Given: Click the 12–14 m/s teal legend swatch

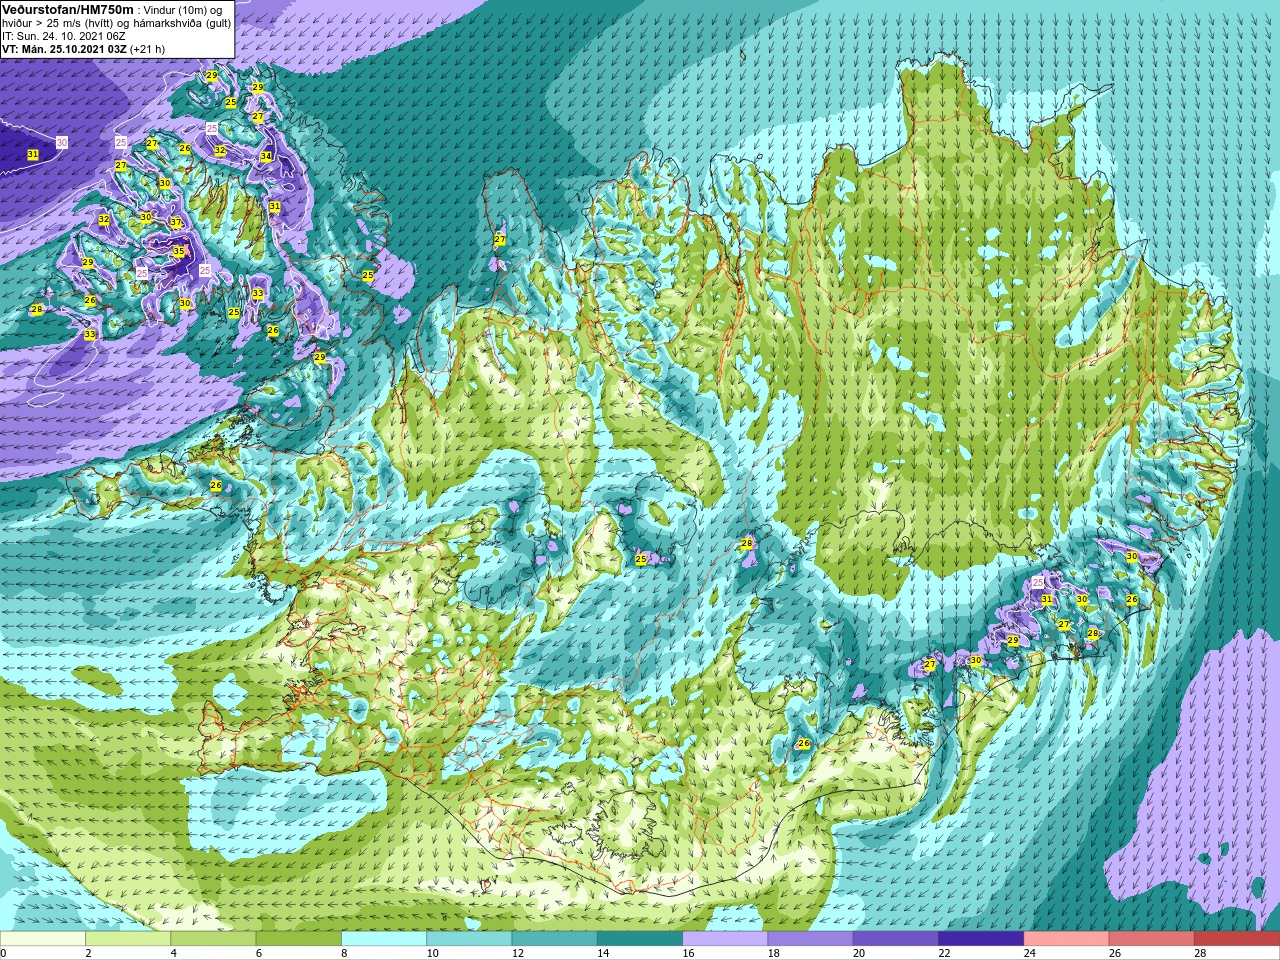Looking at the screenshot, I should (554, 940).
